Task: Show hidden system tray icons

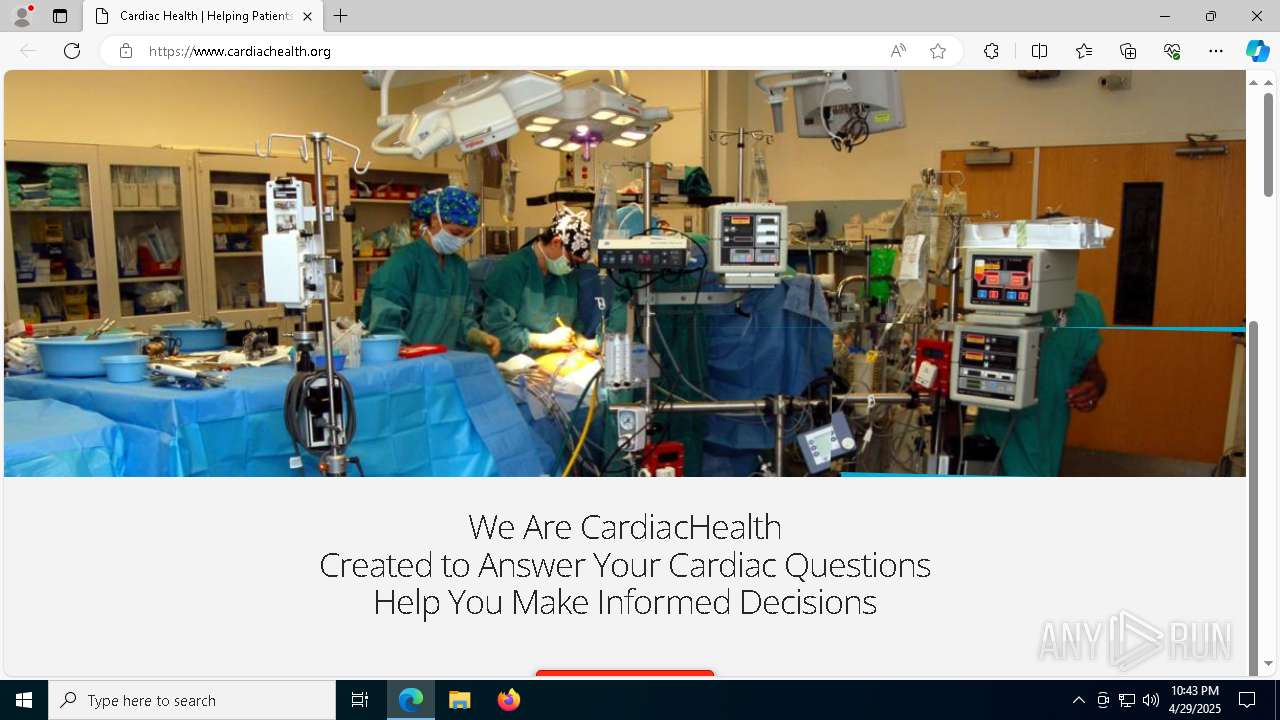Action: [x=1078, y=700]
